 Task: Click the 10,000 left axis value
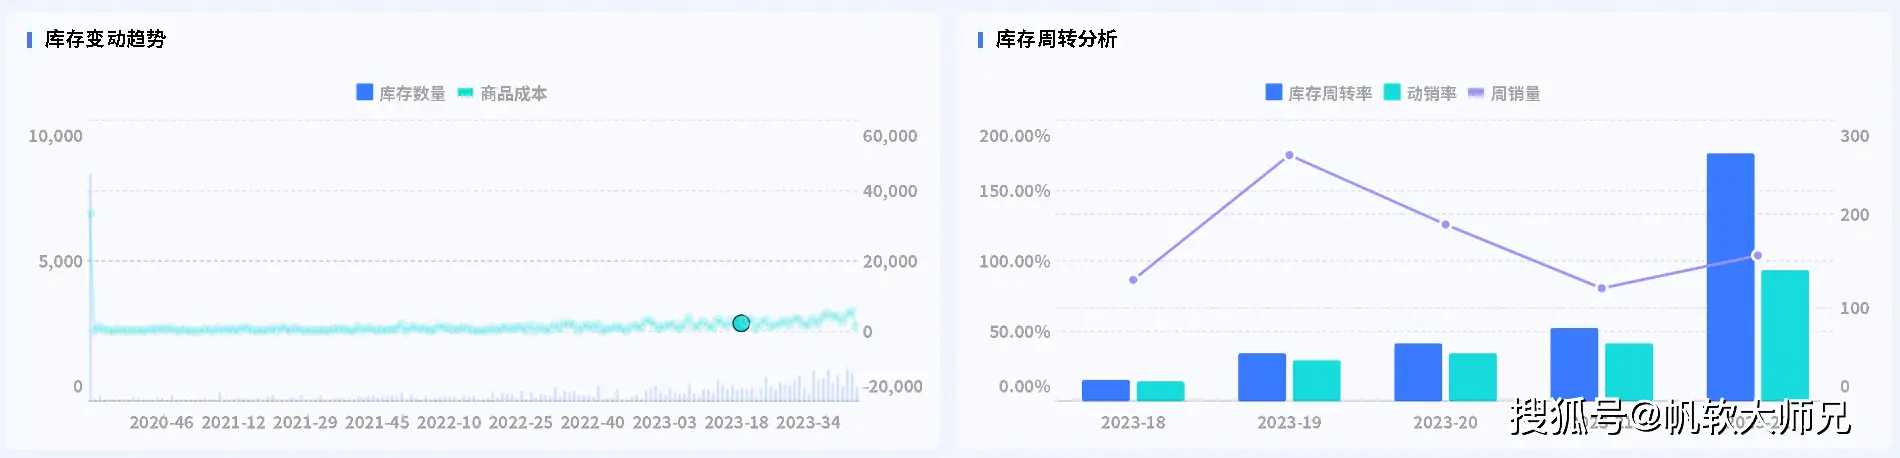pos(55,136)
